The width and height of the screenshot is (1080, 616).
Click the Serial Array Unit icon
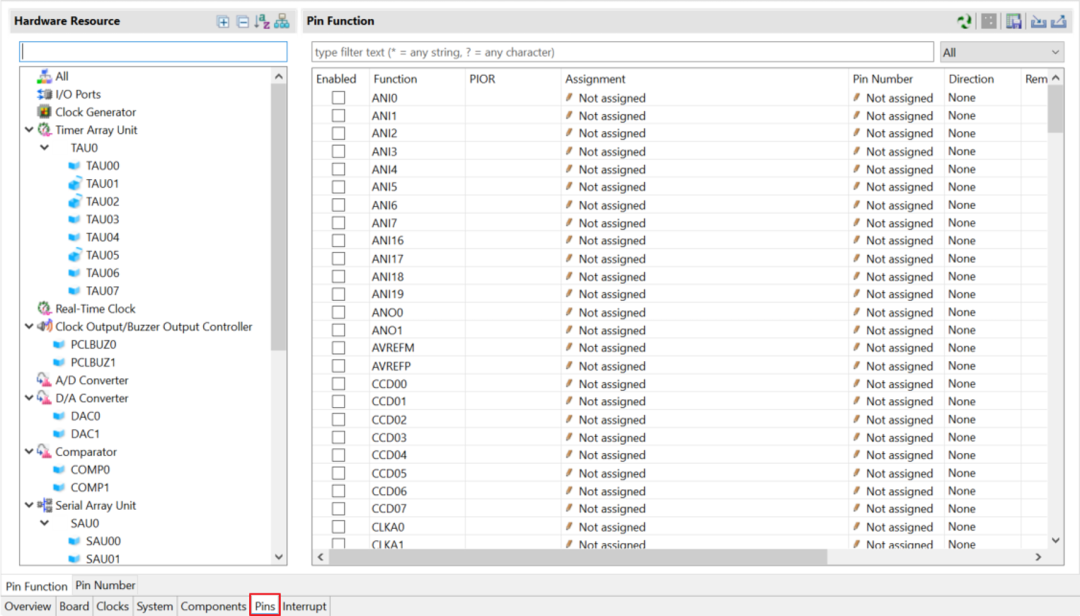tap(44, 505)
